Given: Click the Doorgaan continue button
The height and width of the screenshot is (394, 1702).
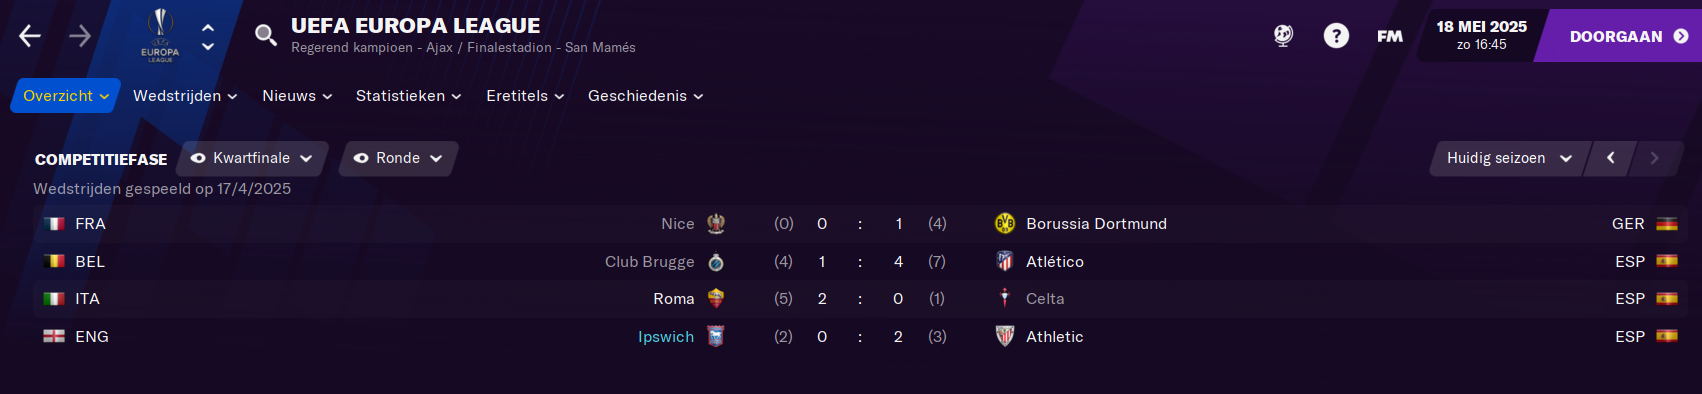Looking at the screenshot, I should click(1628, 36).
